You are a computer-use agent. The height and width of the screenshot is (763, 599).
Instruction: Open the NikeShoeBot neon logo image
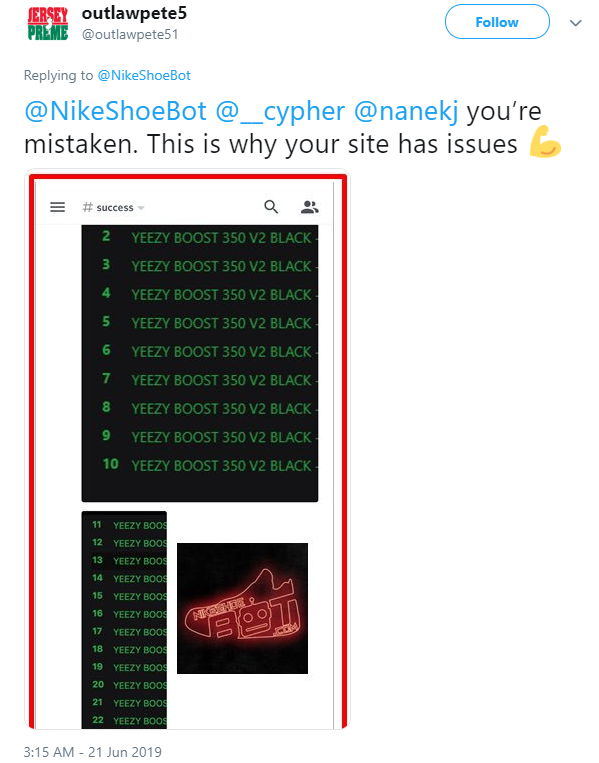coord(242,608)
